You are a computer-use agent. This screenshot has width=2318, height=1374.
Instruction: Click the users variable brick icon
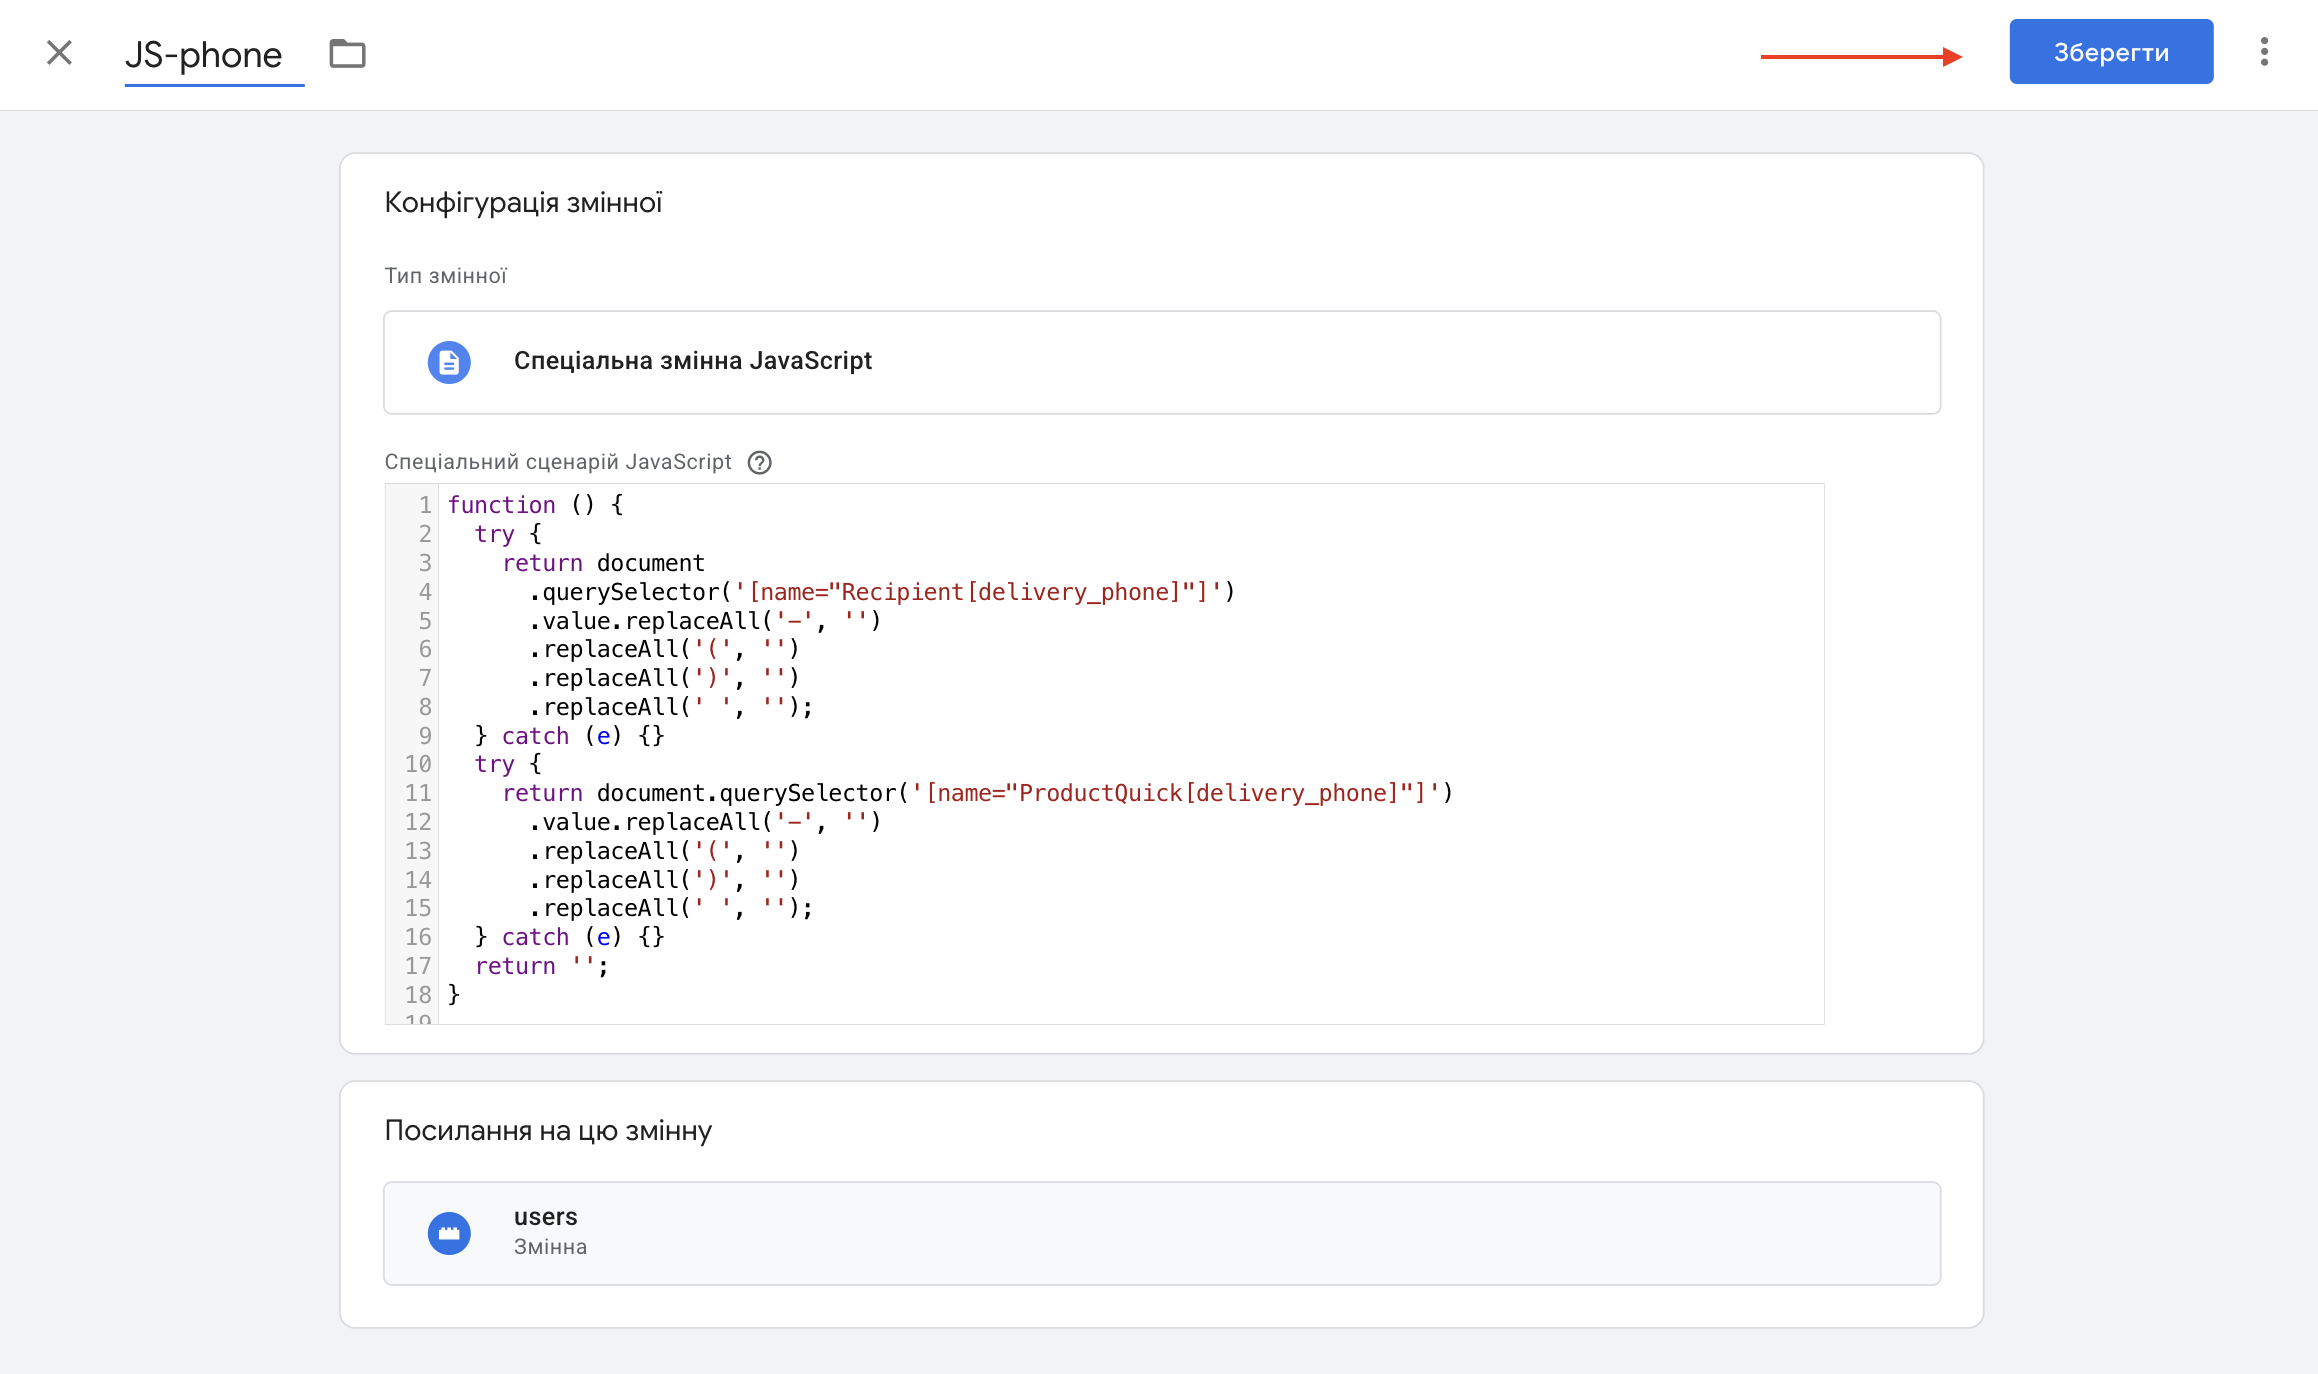pyautogui.click(x=449, y=1233)
